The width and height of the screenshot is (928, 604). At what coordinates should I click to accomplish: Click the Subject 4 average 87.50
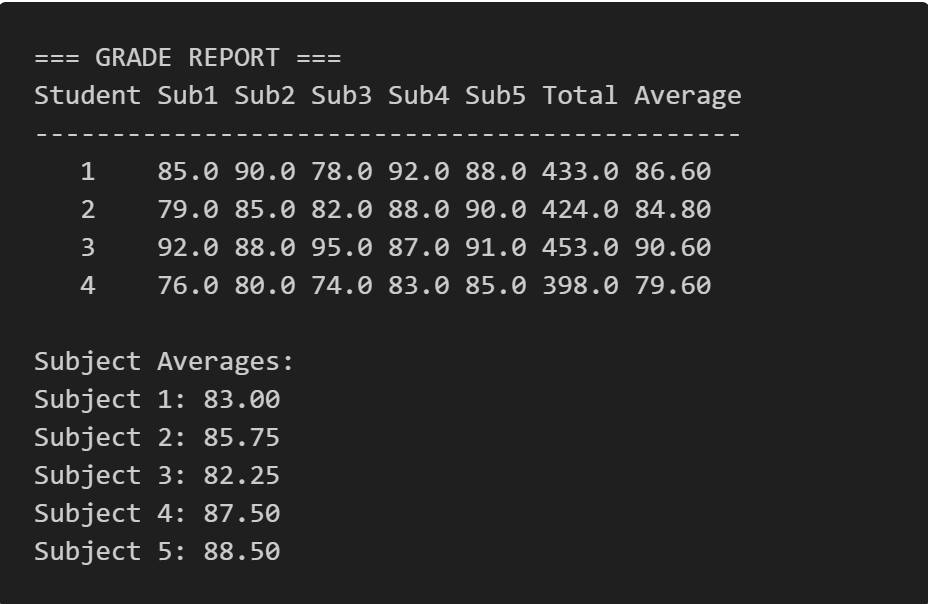[x=241, y=513]
